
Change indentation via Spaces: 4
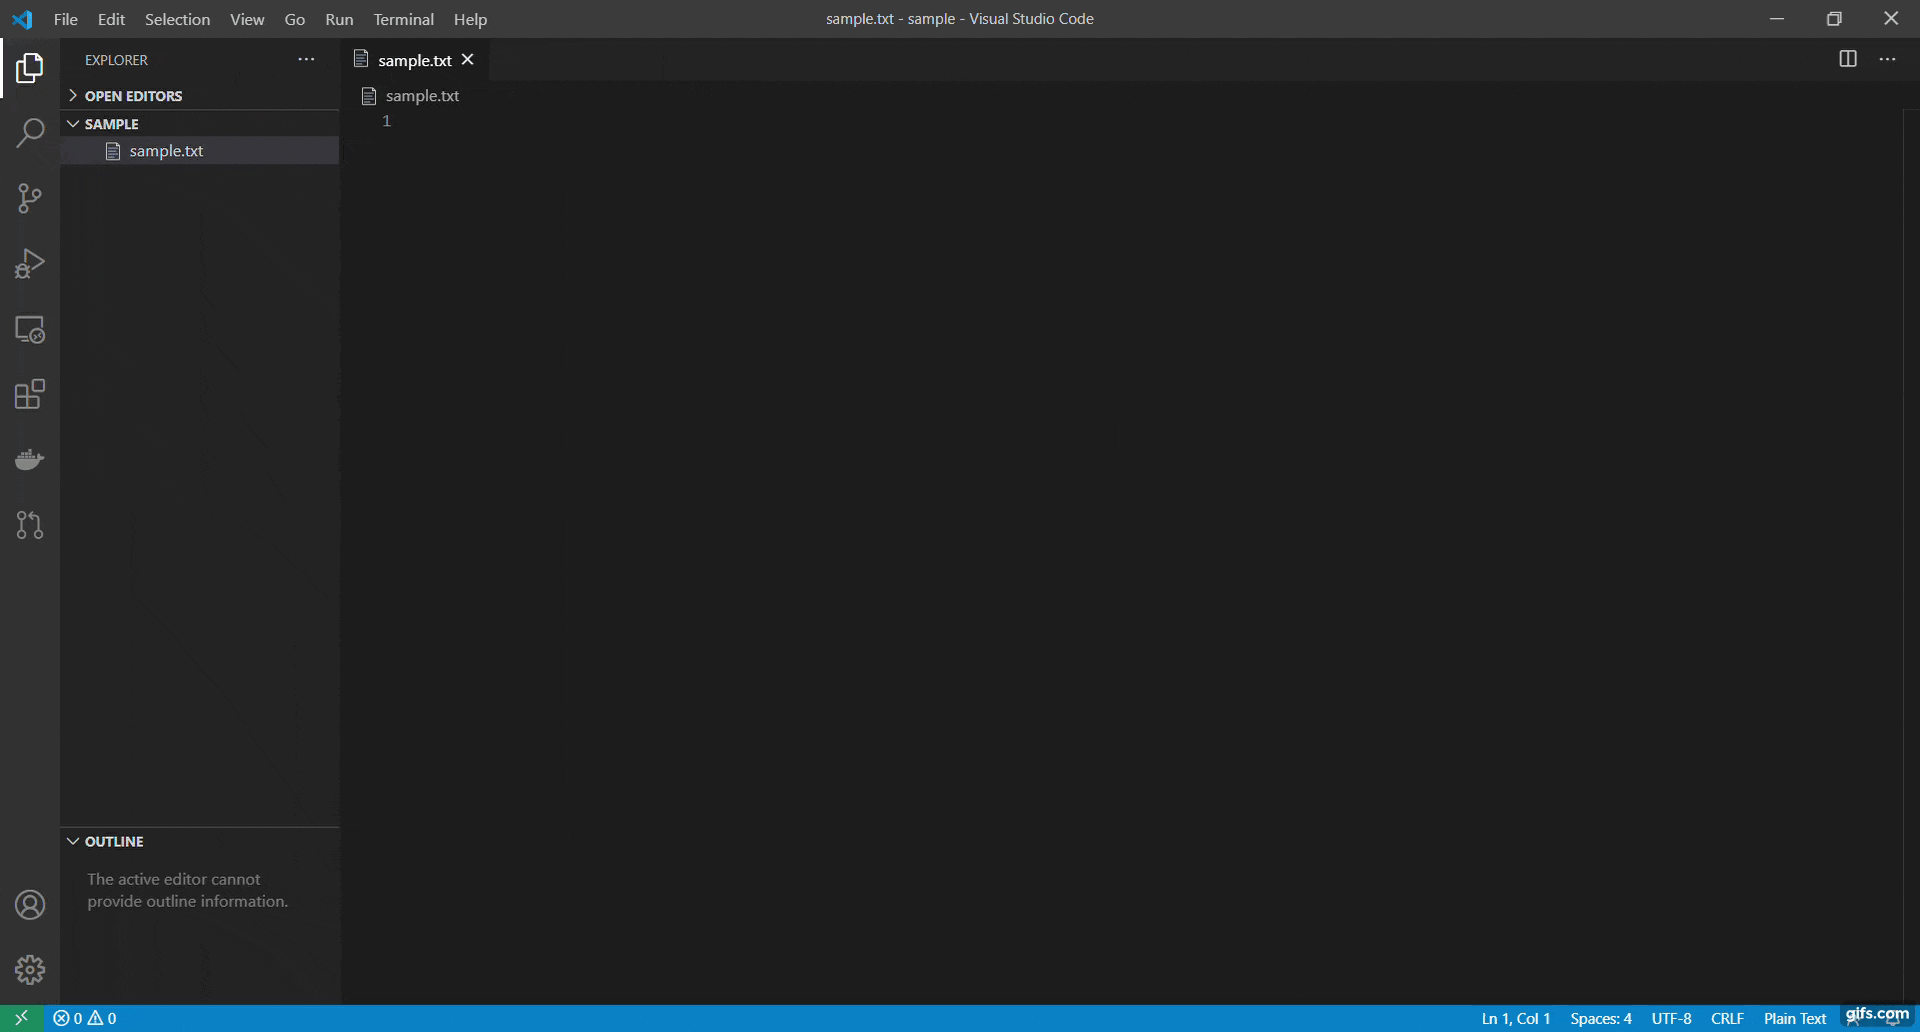(x=1600, y=1018)
